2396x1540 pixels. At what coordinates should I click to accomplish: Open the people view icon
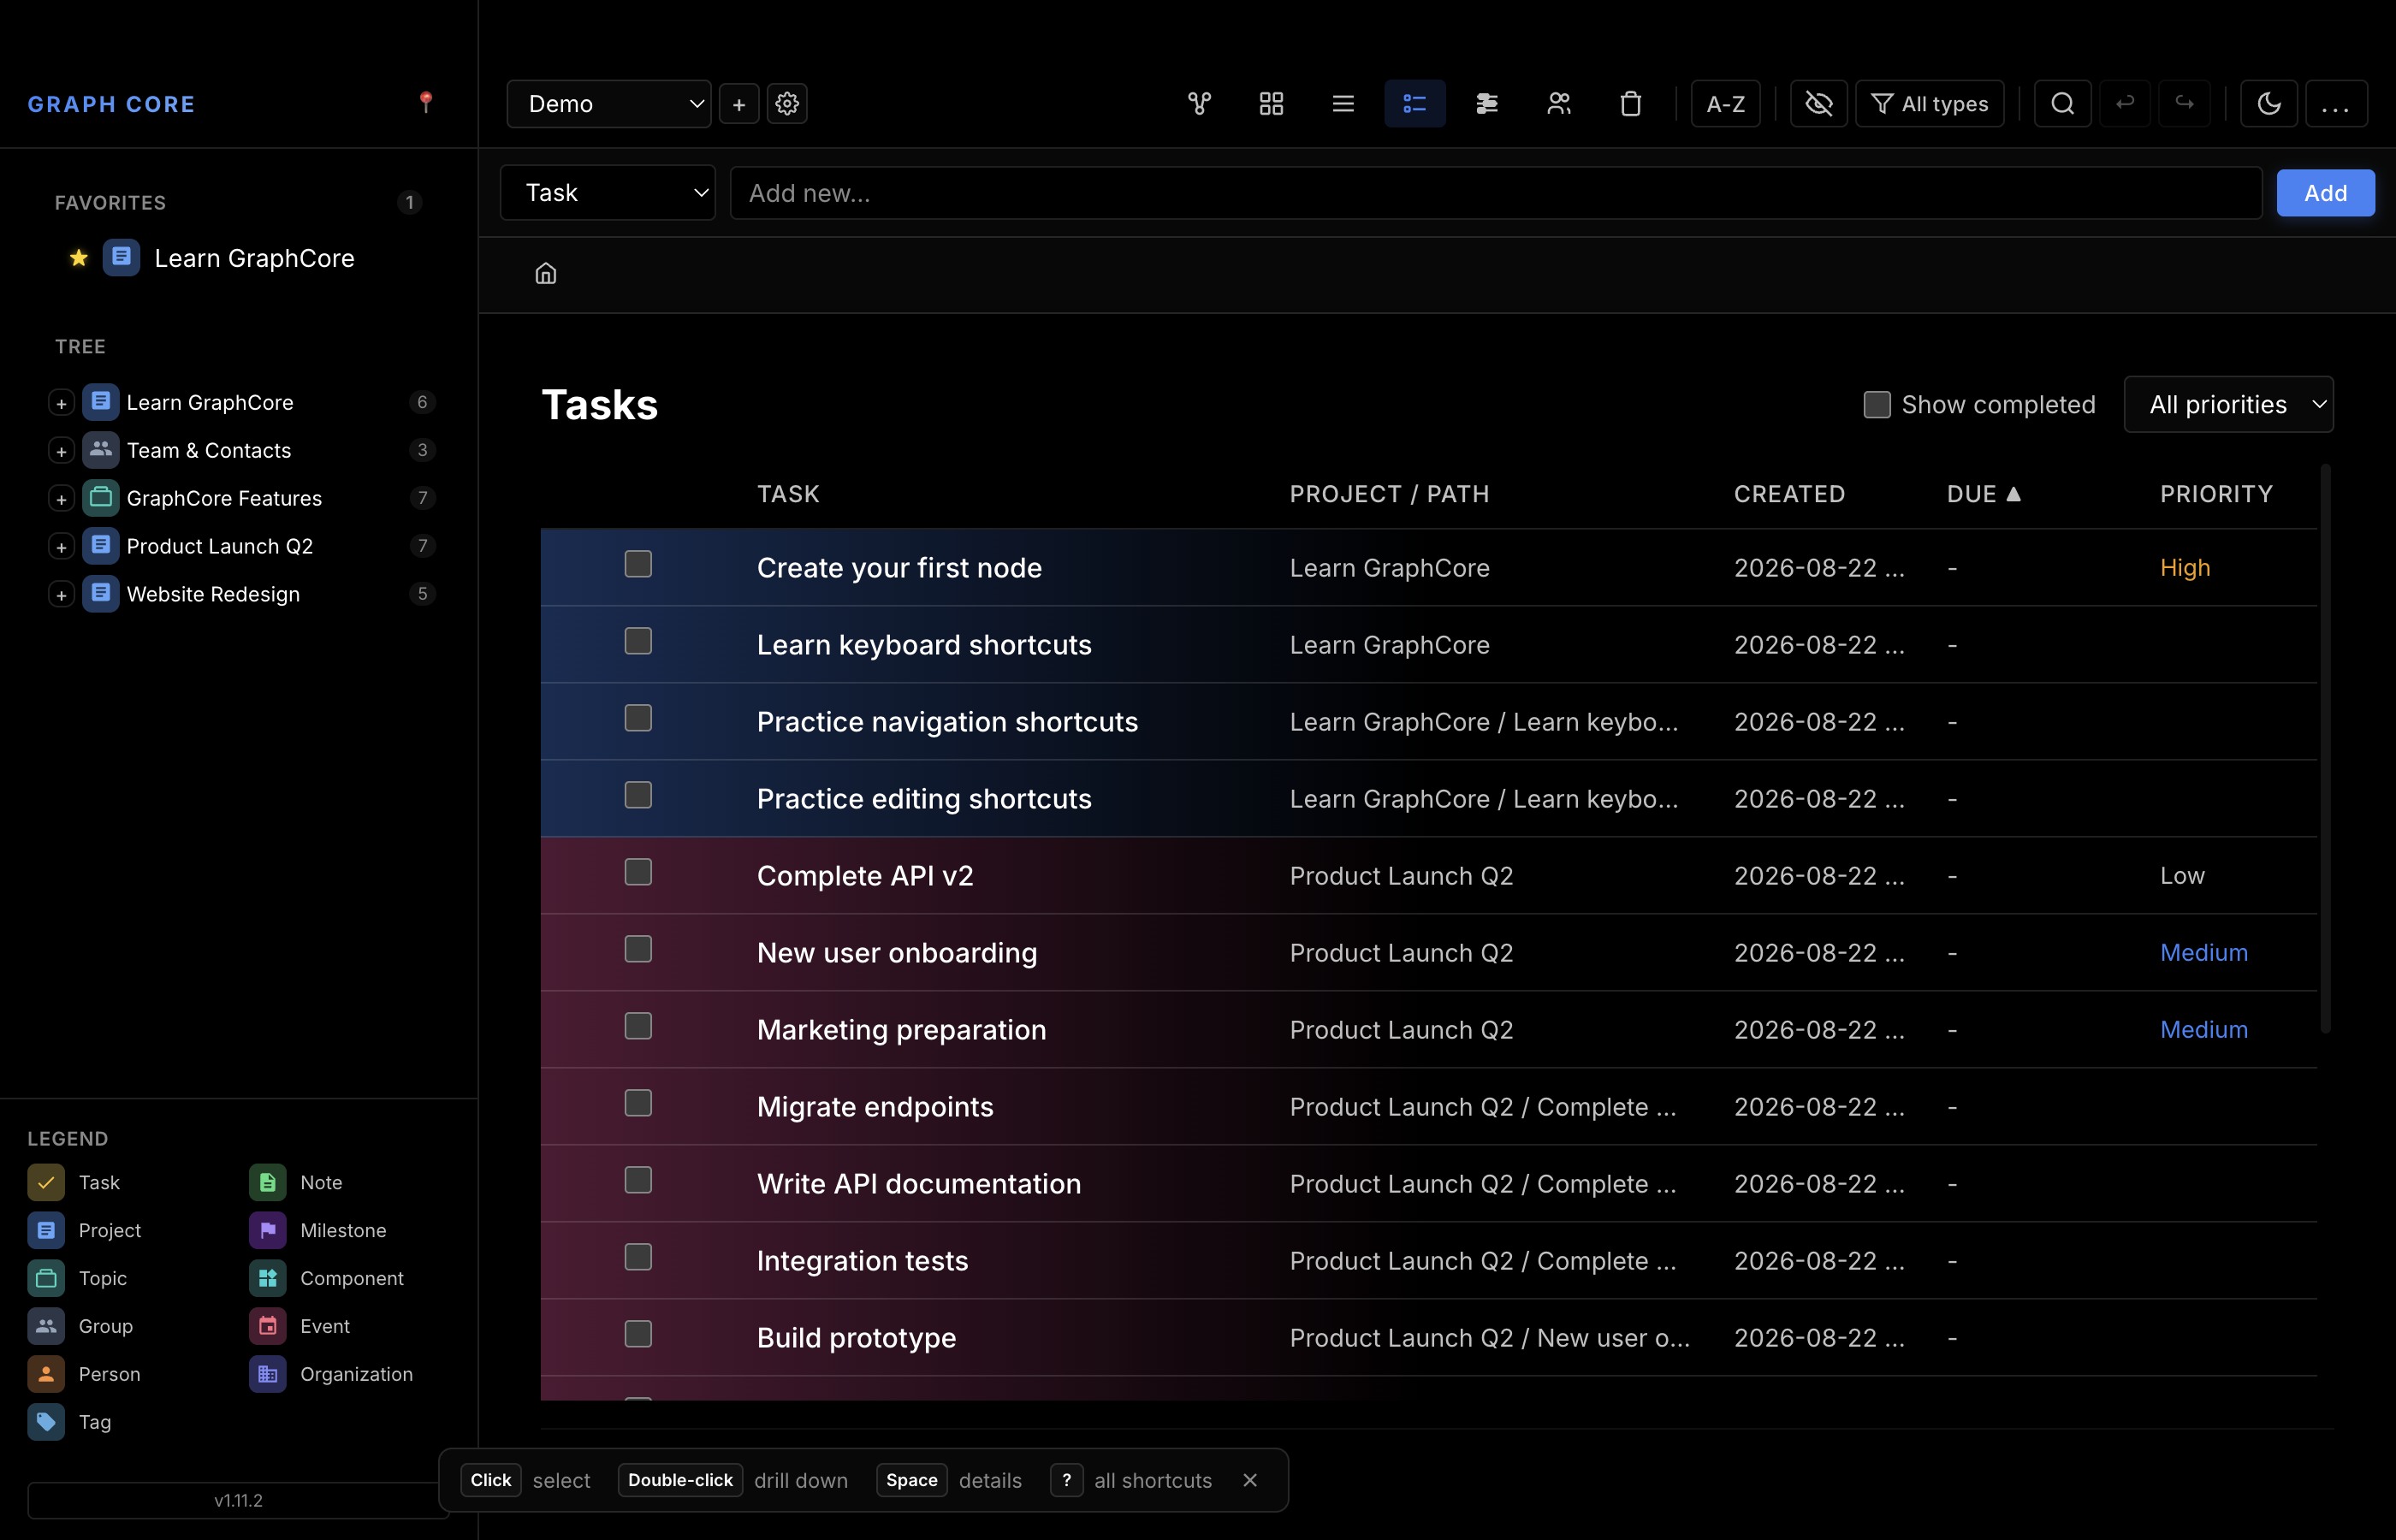click(1559, 104)
